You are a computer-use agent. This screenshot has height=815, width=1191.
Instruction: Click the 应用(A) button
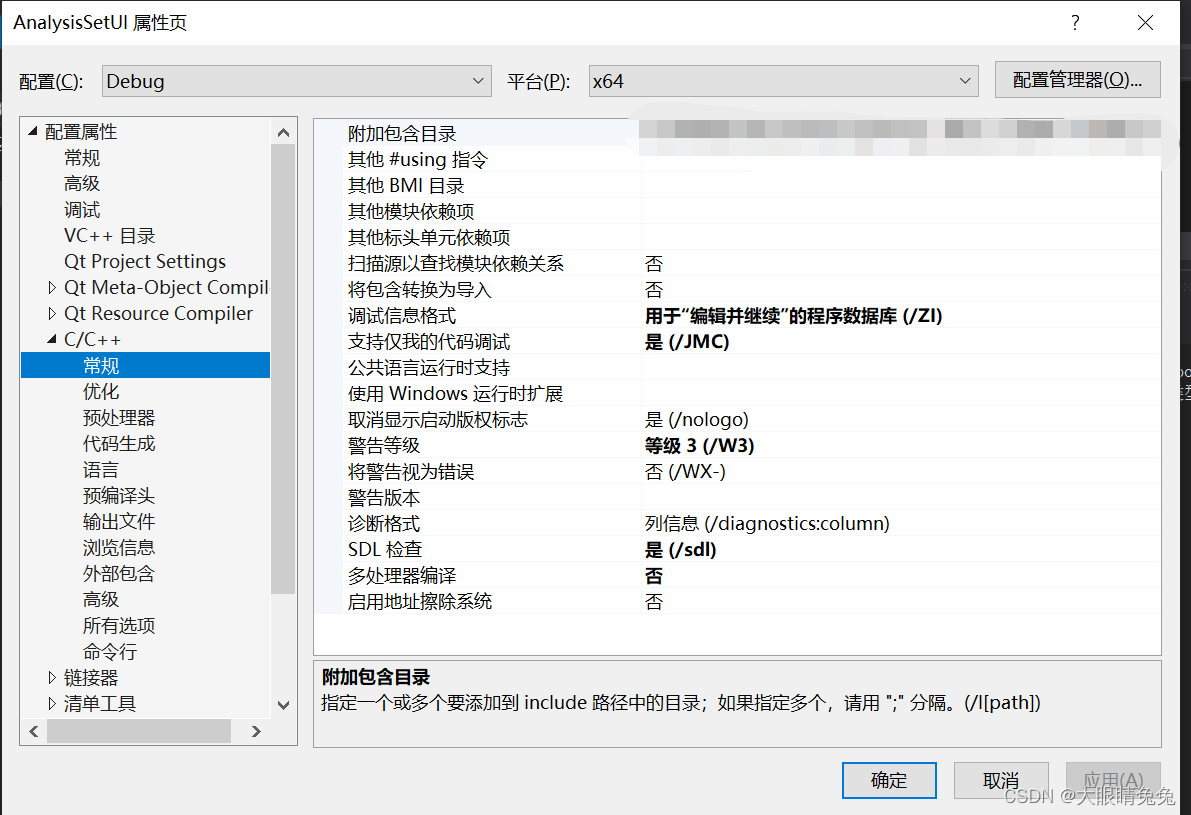click(1113, 780)
